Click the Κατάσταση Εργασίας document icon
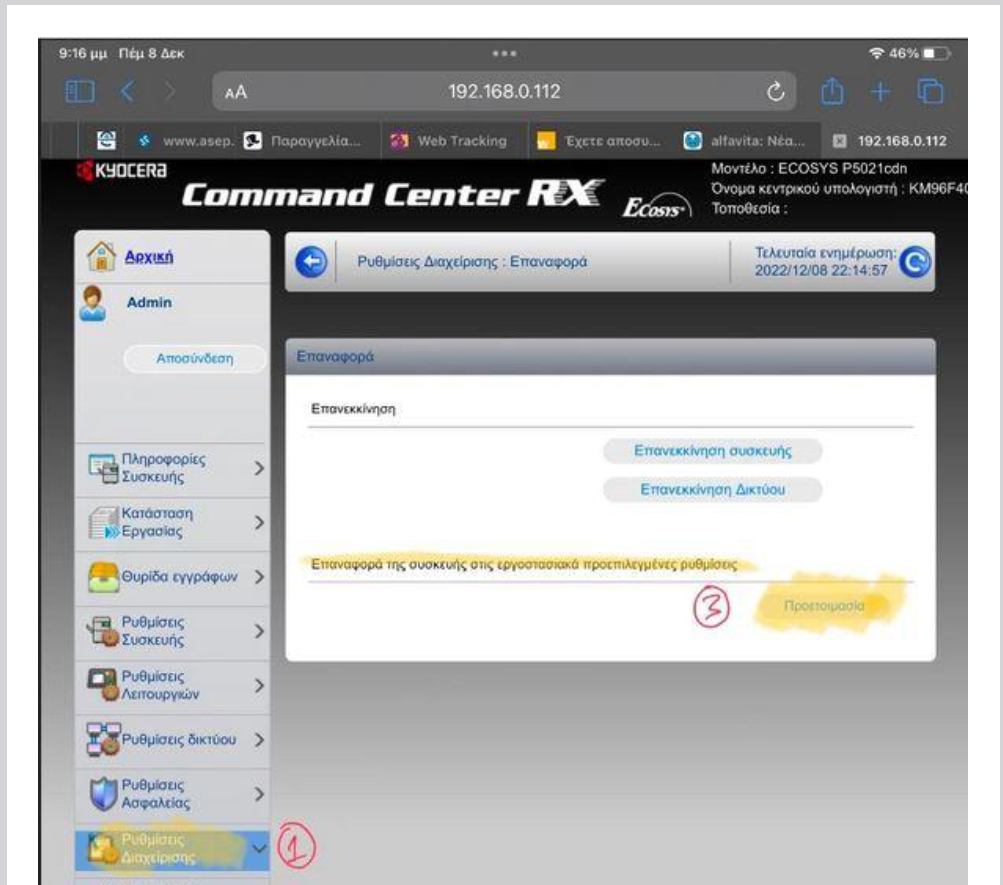Image resolution: width=1003 pixels, height=885 pixels. [103, 523]
